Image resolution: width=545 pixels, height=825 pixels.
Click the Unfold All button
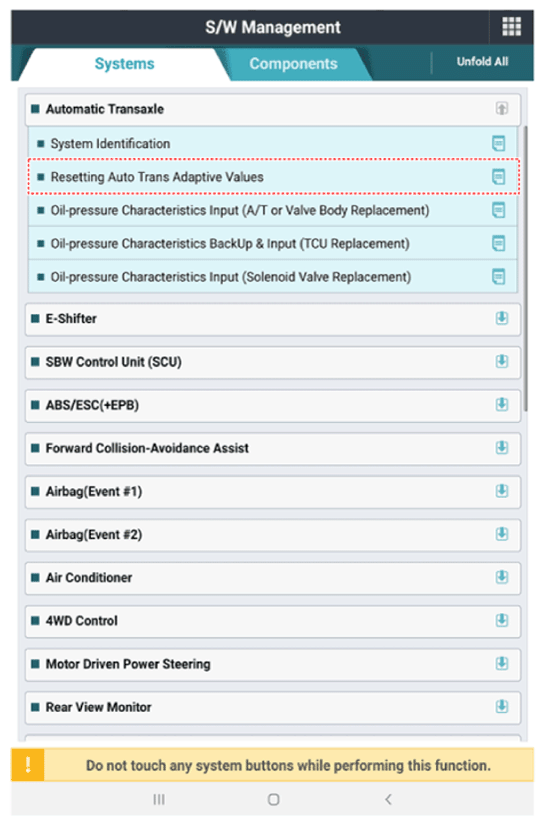click(482, 62)
